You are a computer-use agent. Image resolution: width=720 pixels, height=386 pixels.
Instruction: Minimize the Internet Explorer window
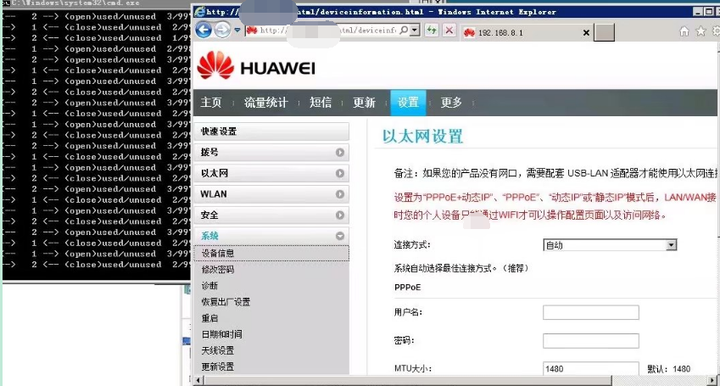coord(698,11)
